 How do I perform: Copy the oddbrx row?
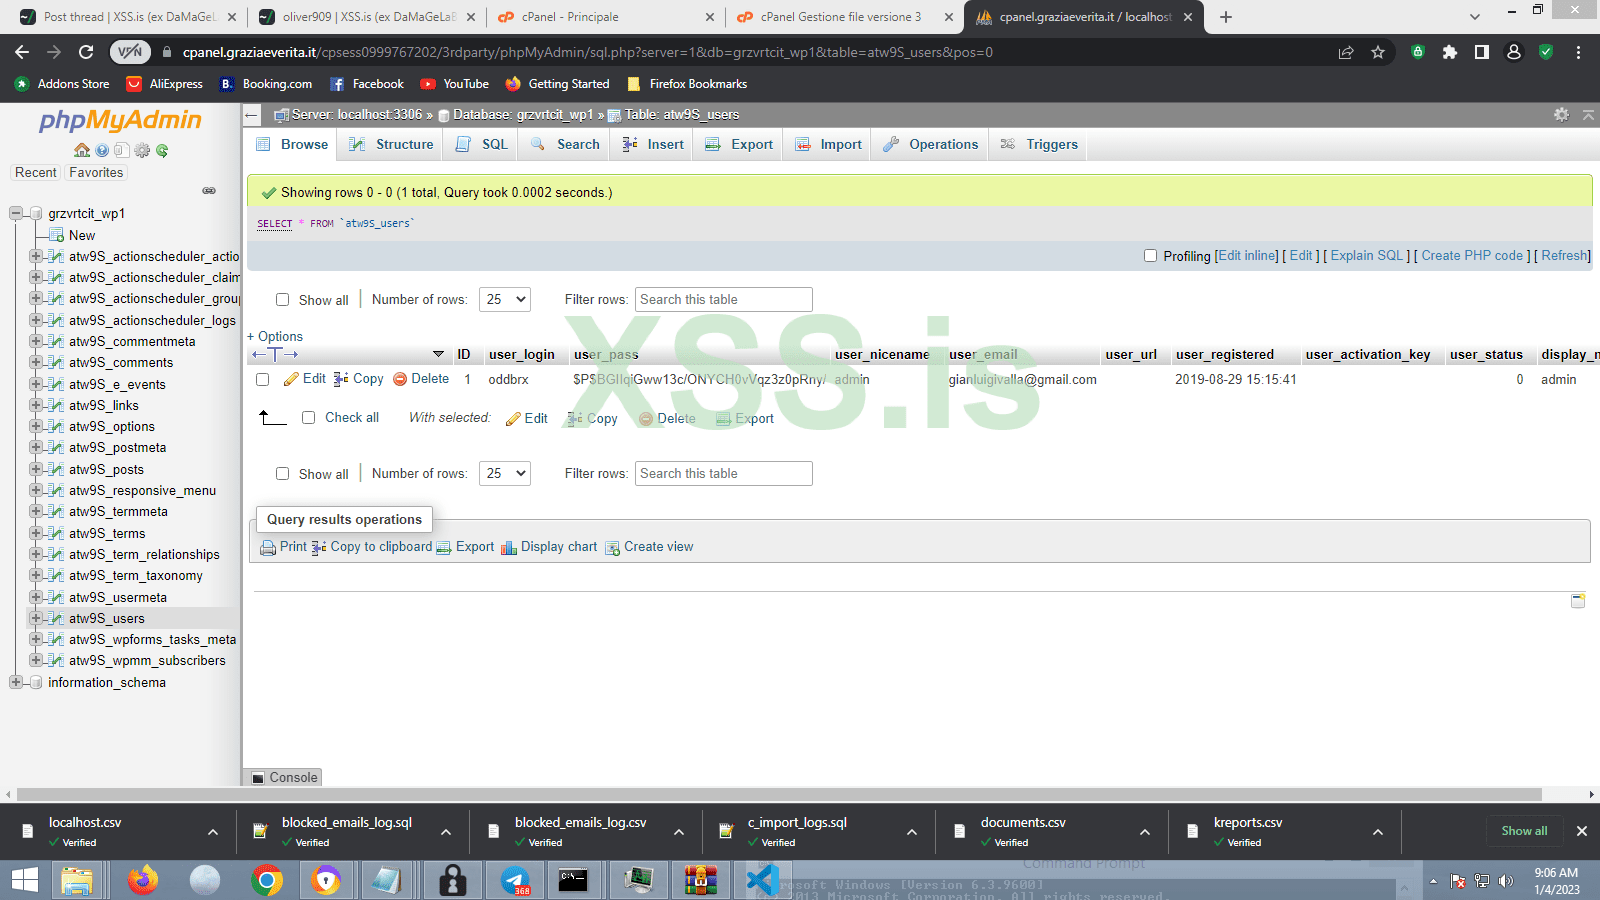point(359,379)
